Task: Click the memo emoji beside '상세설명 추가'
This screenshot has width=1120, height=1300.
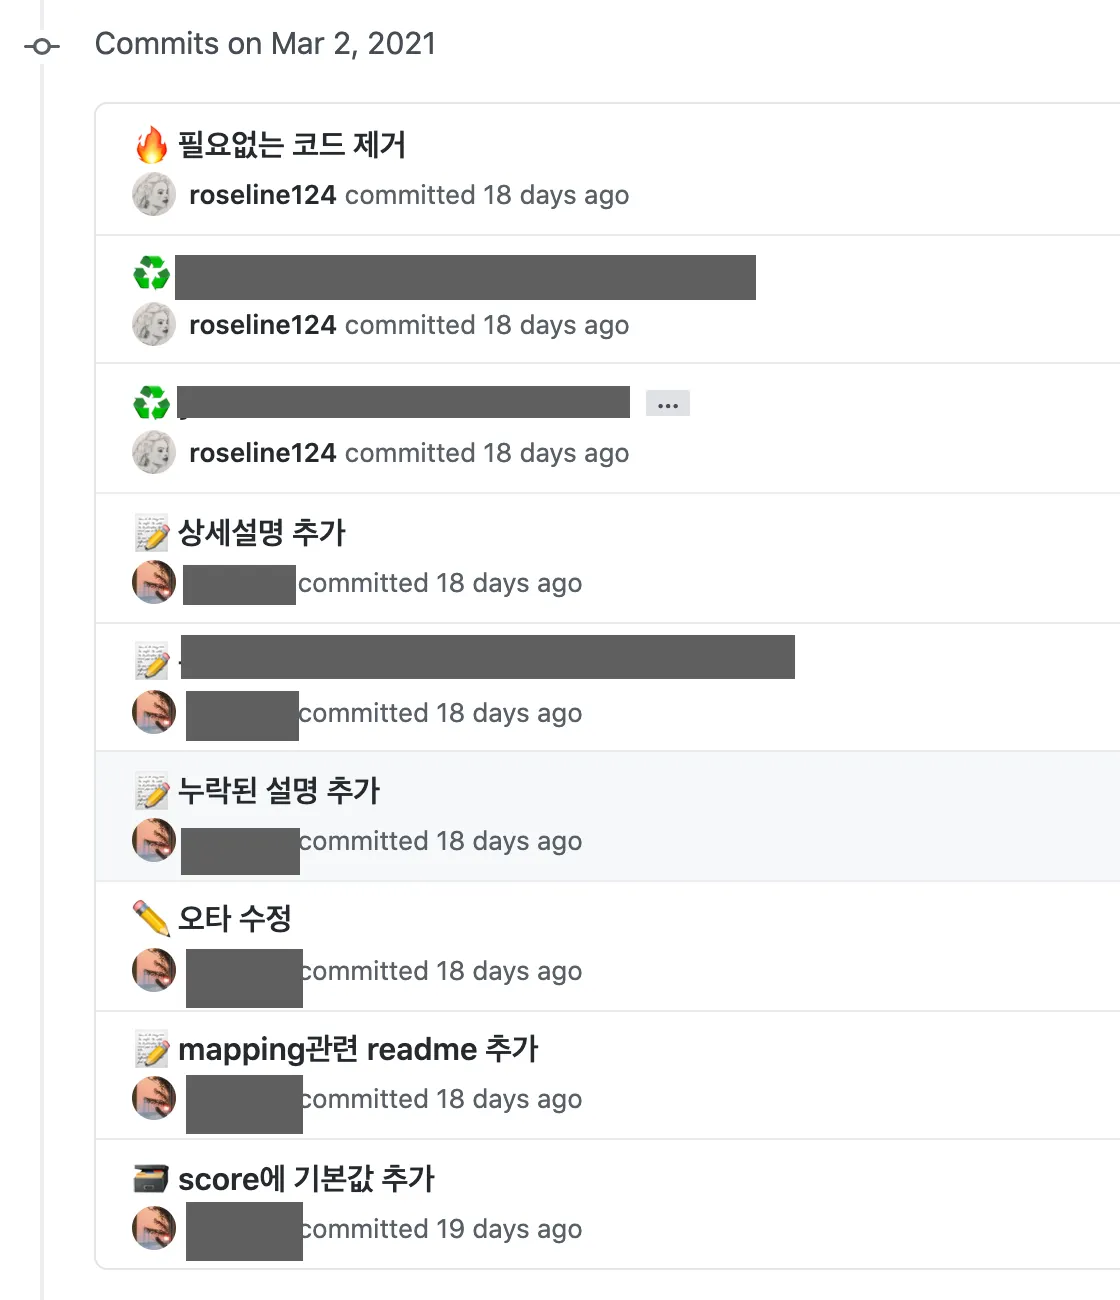Action: pos(152,533)
